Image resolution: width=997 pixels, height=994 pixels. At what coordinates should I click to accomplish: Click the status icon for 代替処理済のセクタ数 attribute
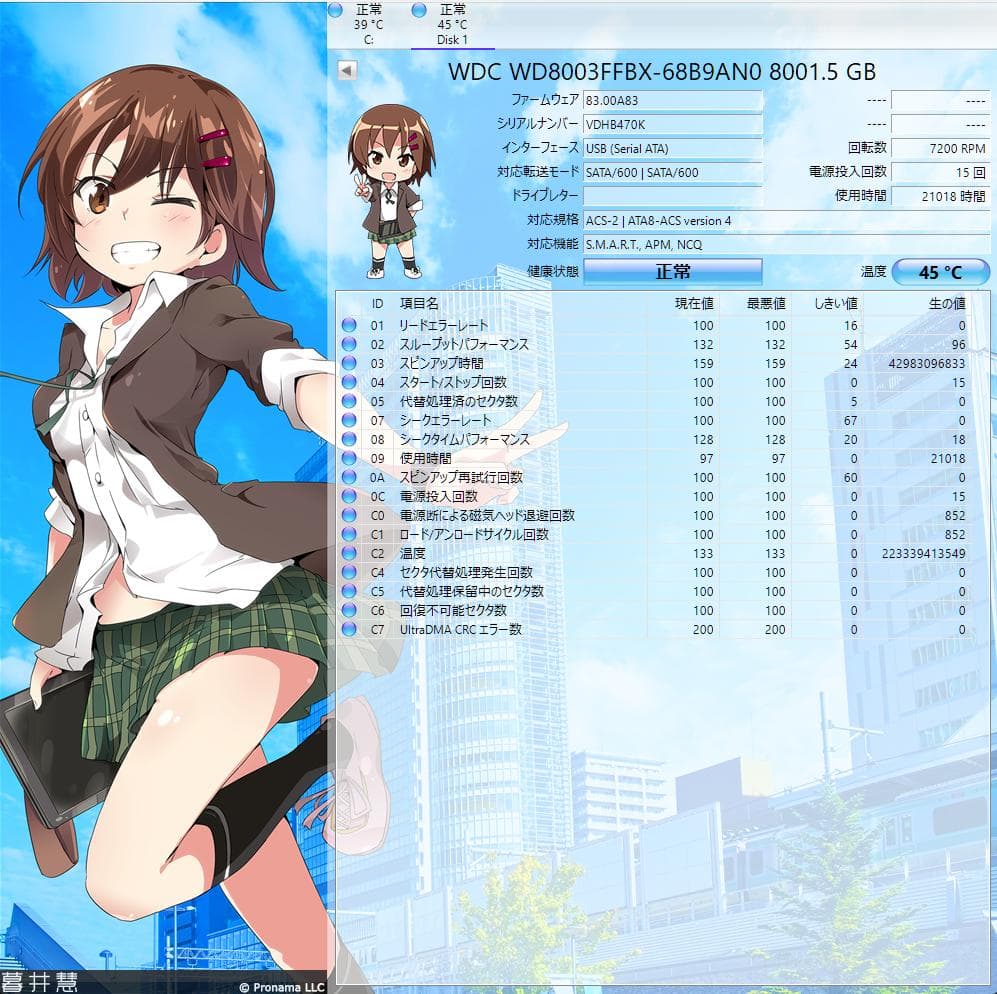click(348, 401)
